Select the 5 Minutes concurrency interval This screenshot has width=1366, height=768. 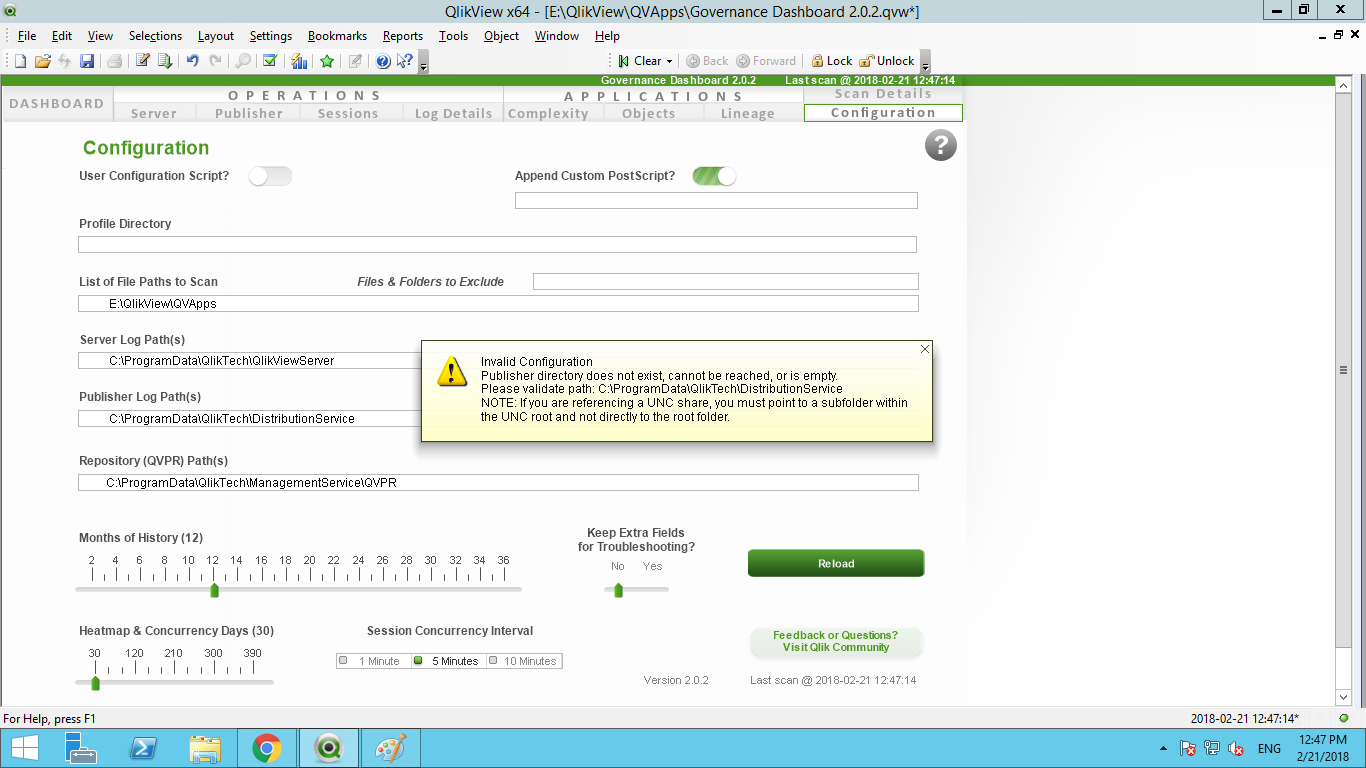click(449, 661)
